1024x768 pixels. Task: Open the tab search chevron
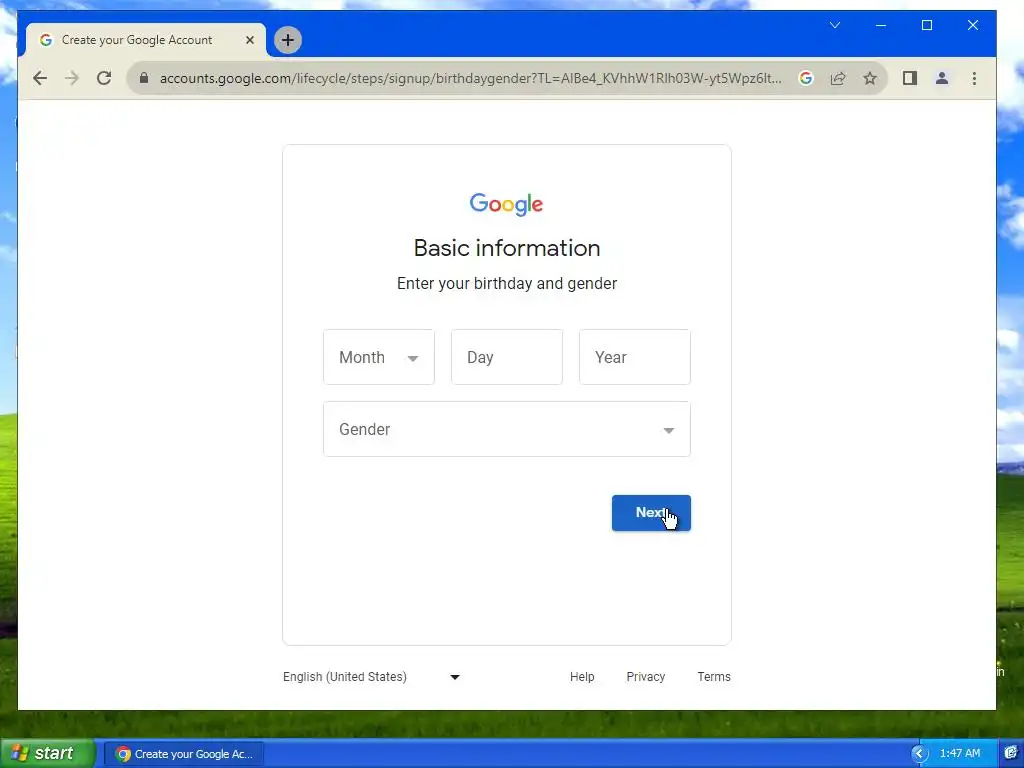835,25
